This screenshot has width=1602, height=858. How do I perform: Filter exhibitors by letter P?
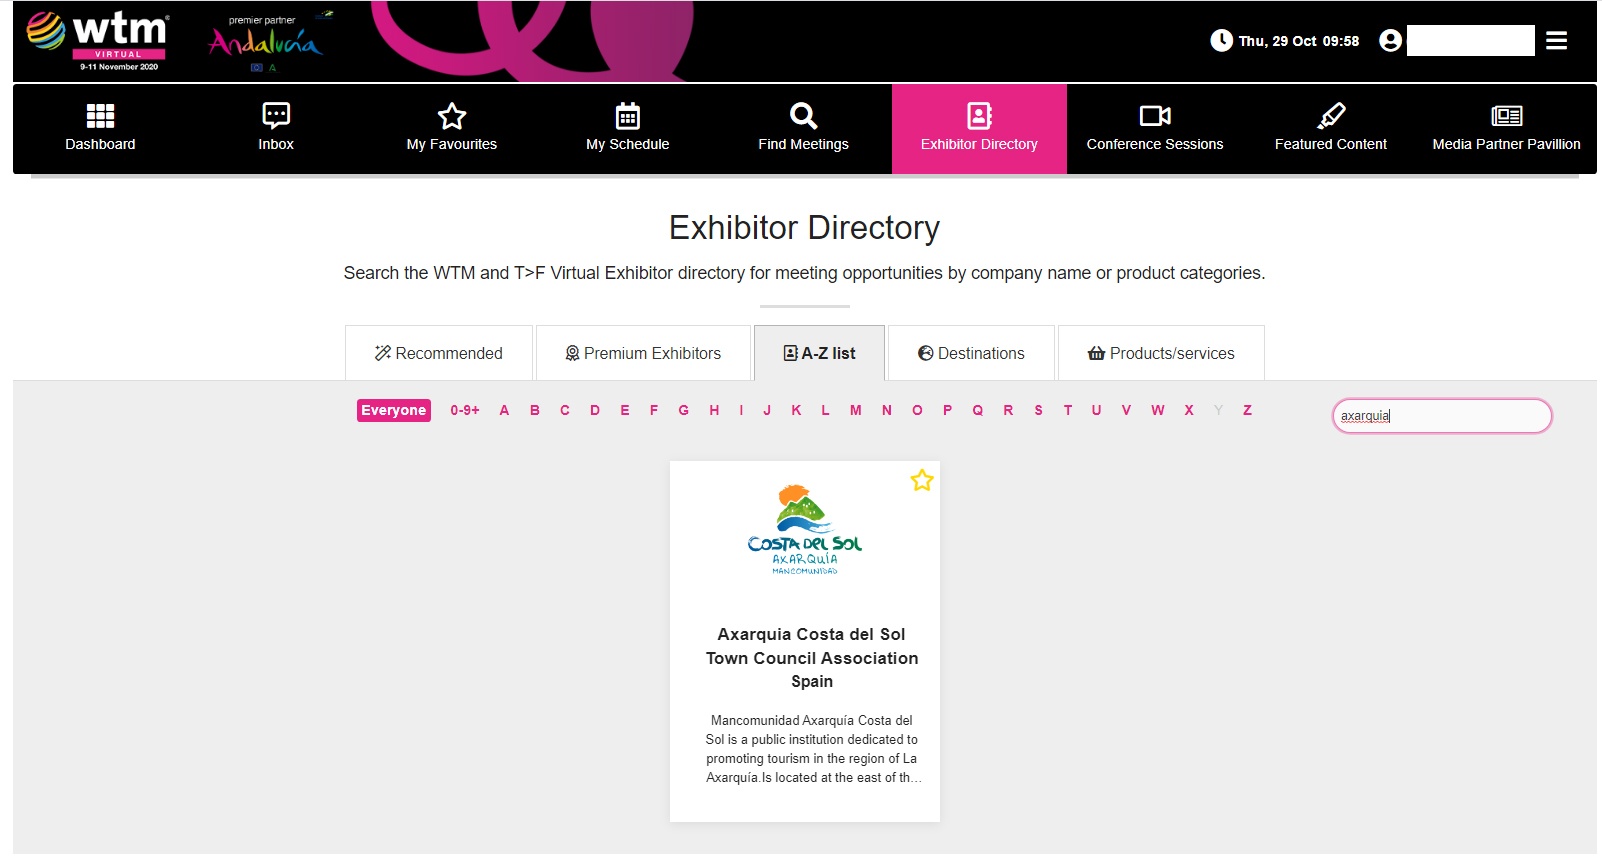click(x=948, y=410)
